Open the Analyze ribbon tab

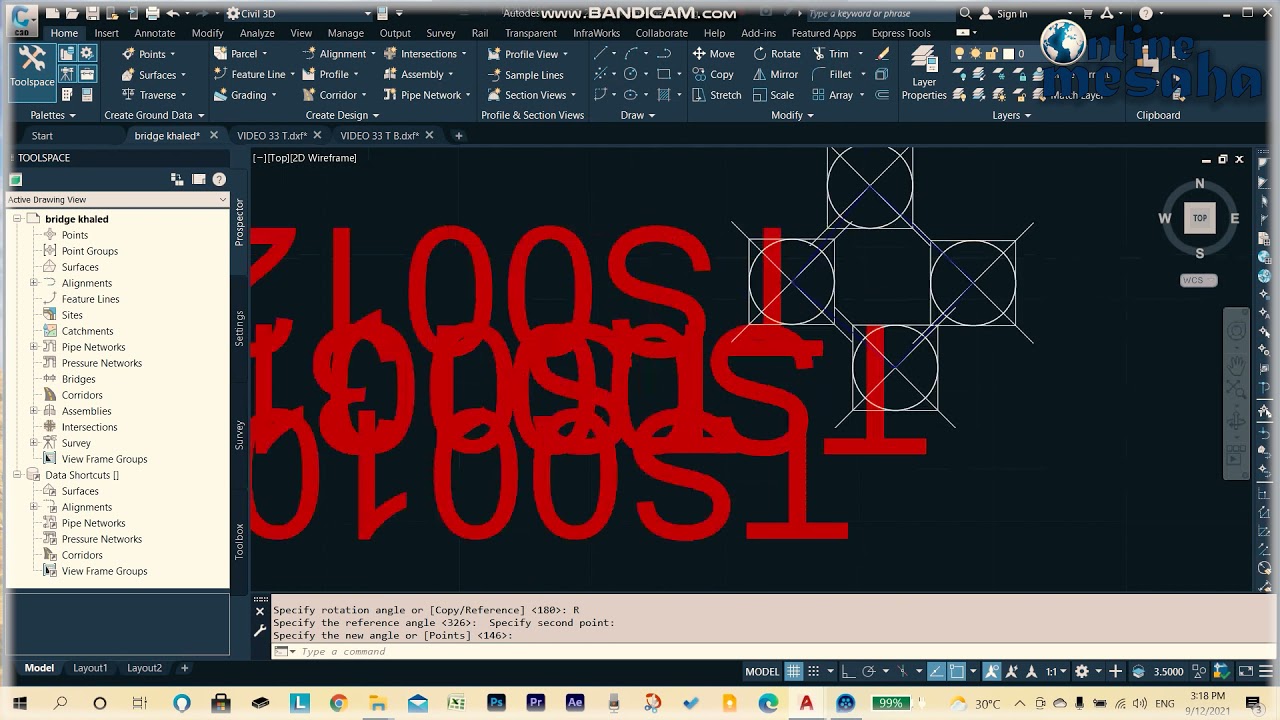pos(257,33)
